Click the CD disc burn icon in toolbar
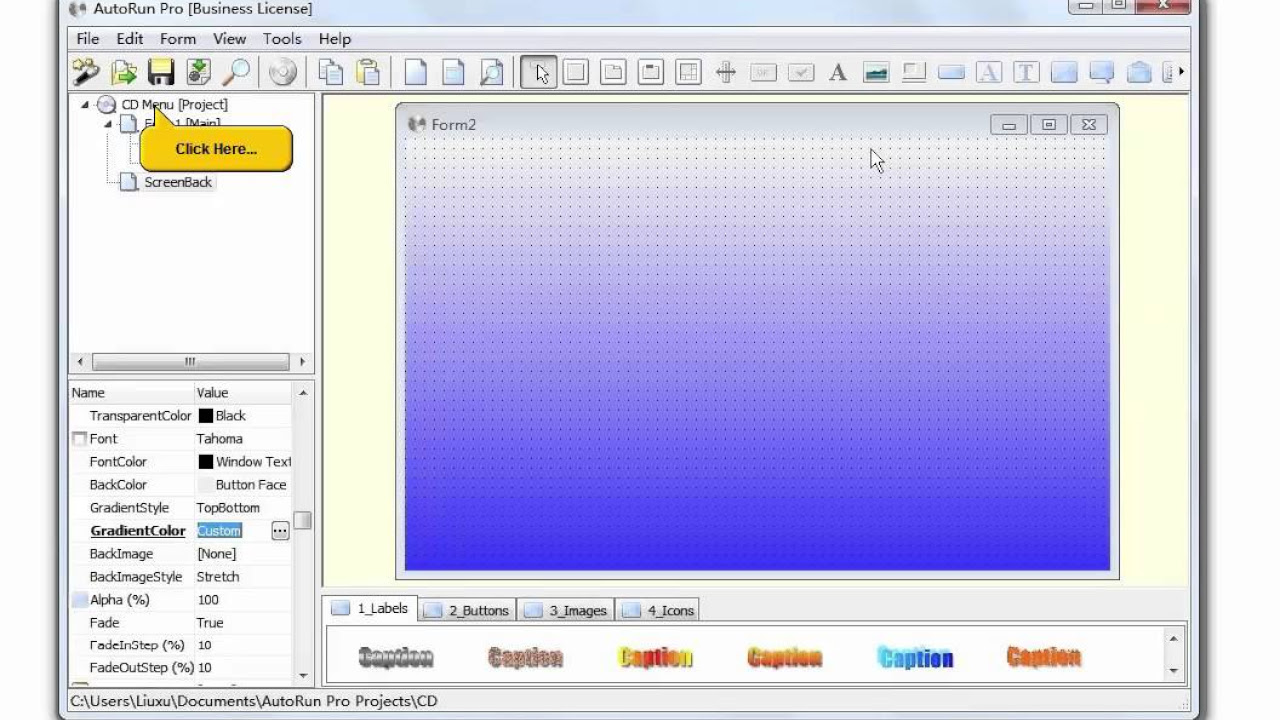 pyautogui.click(x=283, y=72)
